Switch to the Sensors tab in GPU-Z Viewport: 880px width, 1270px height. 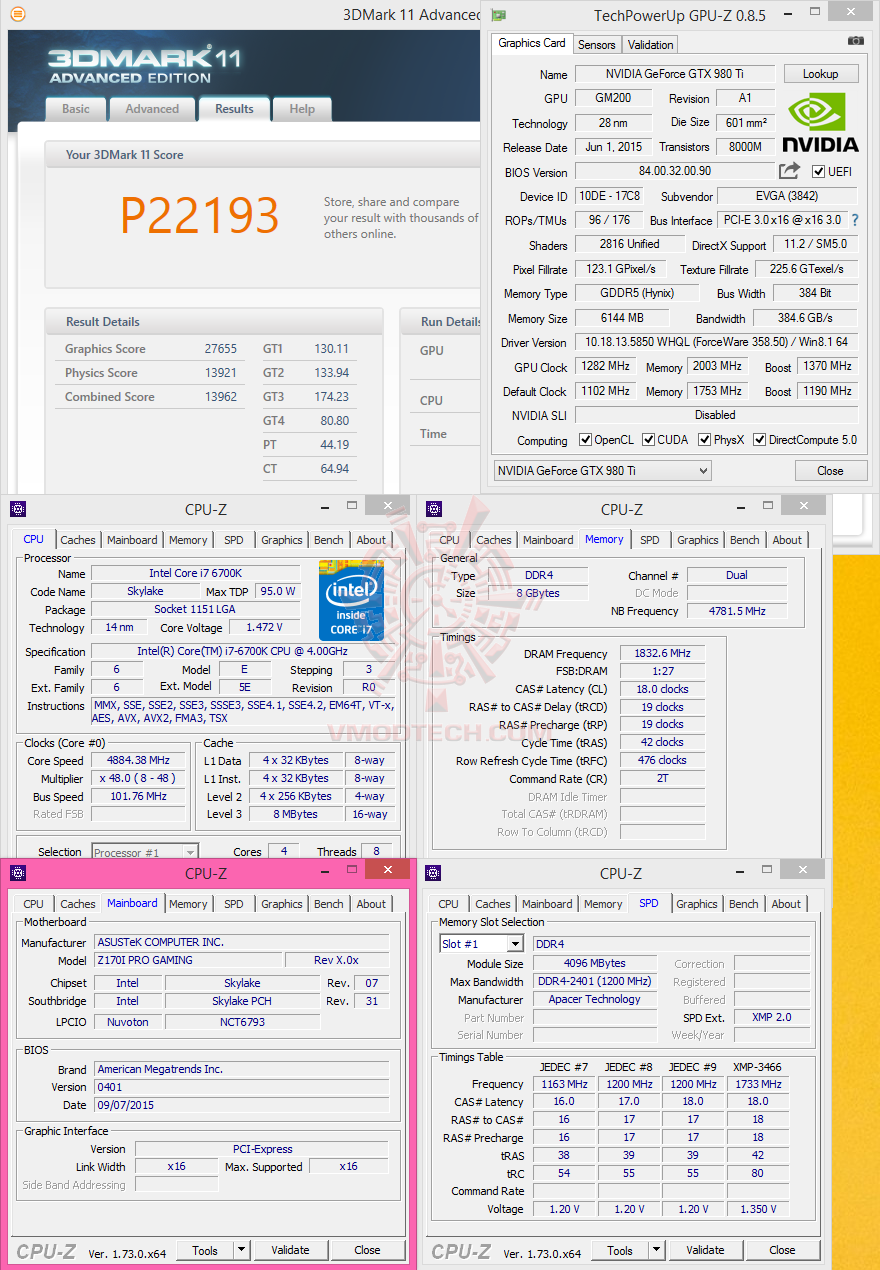pyautogui.click(x=597, y=44)
